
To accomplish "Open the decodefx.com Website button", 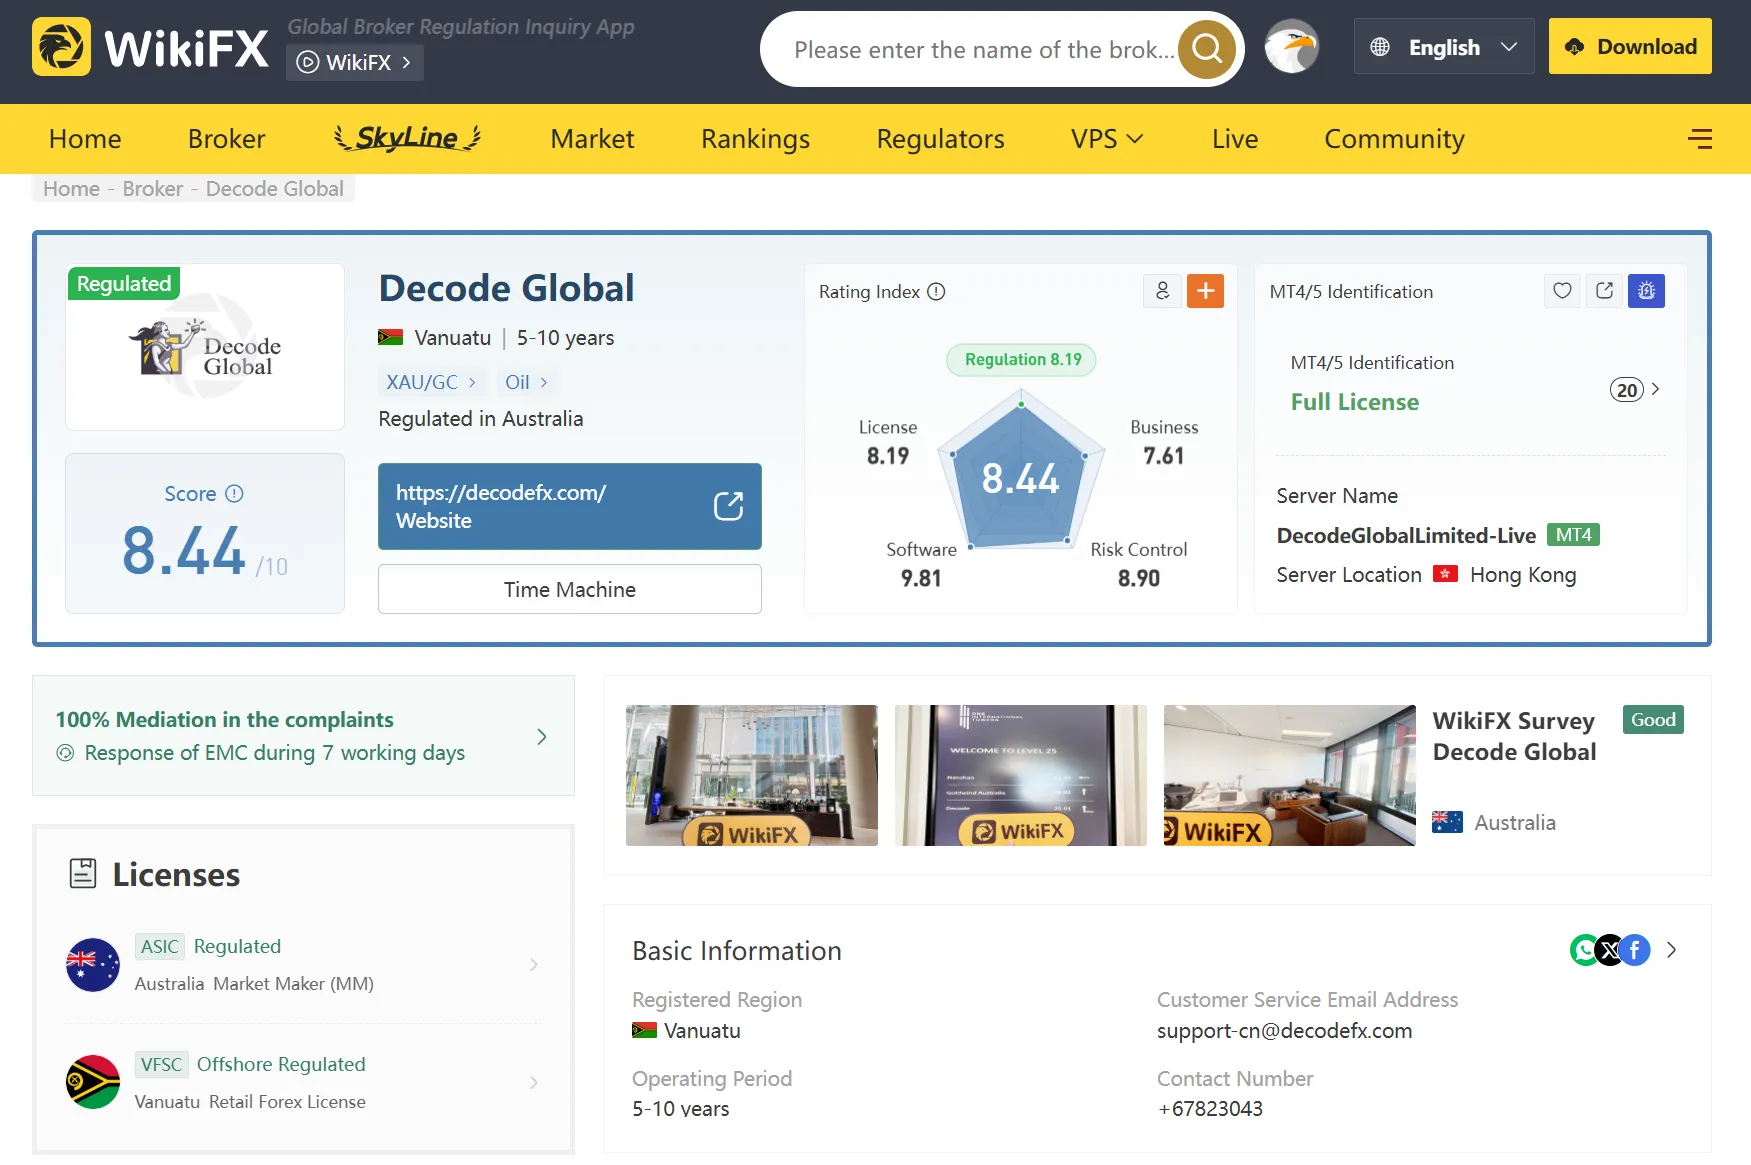I will pos(570,506).
